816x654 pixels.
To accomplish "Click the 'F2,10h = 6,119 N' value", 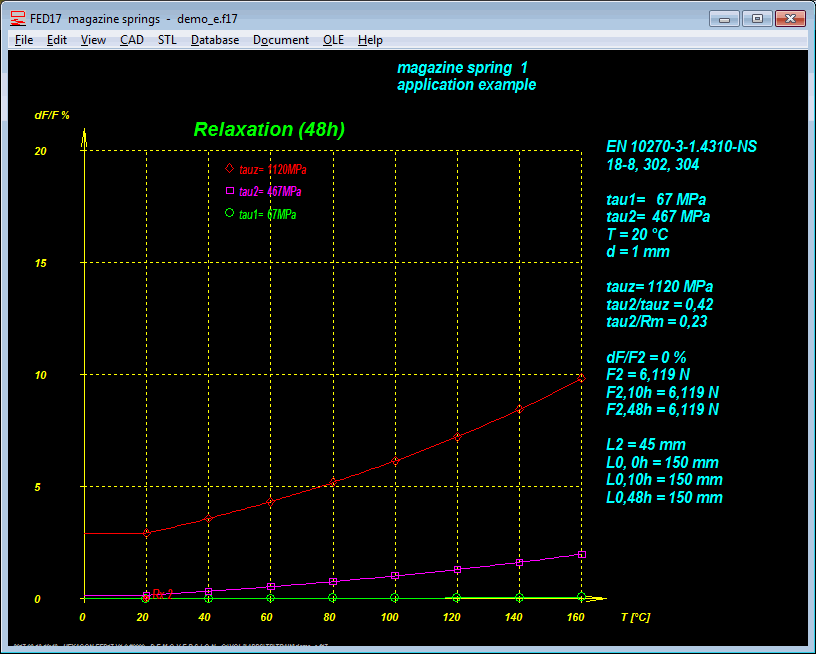I will coord(662,392).
